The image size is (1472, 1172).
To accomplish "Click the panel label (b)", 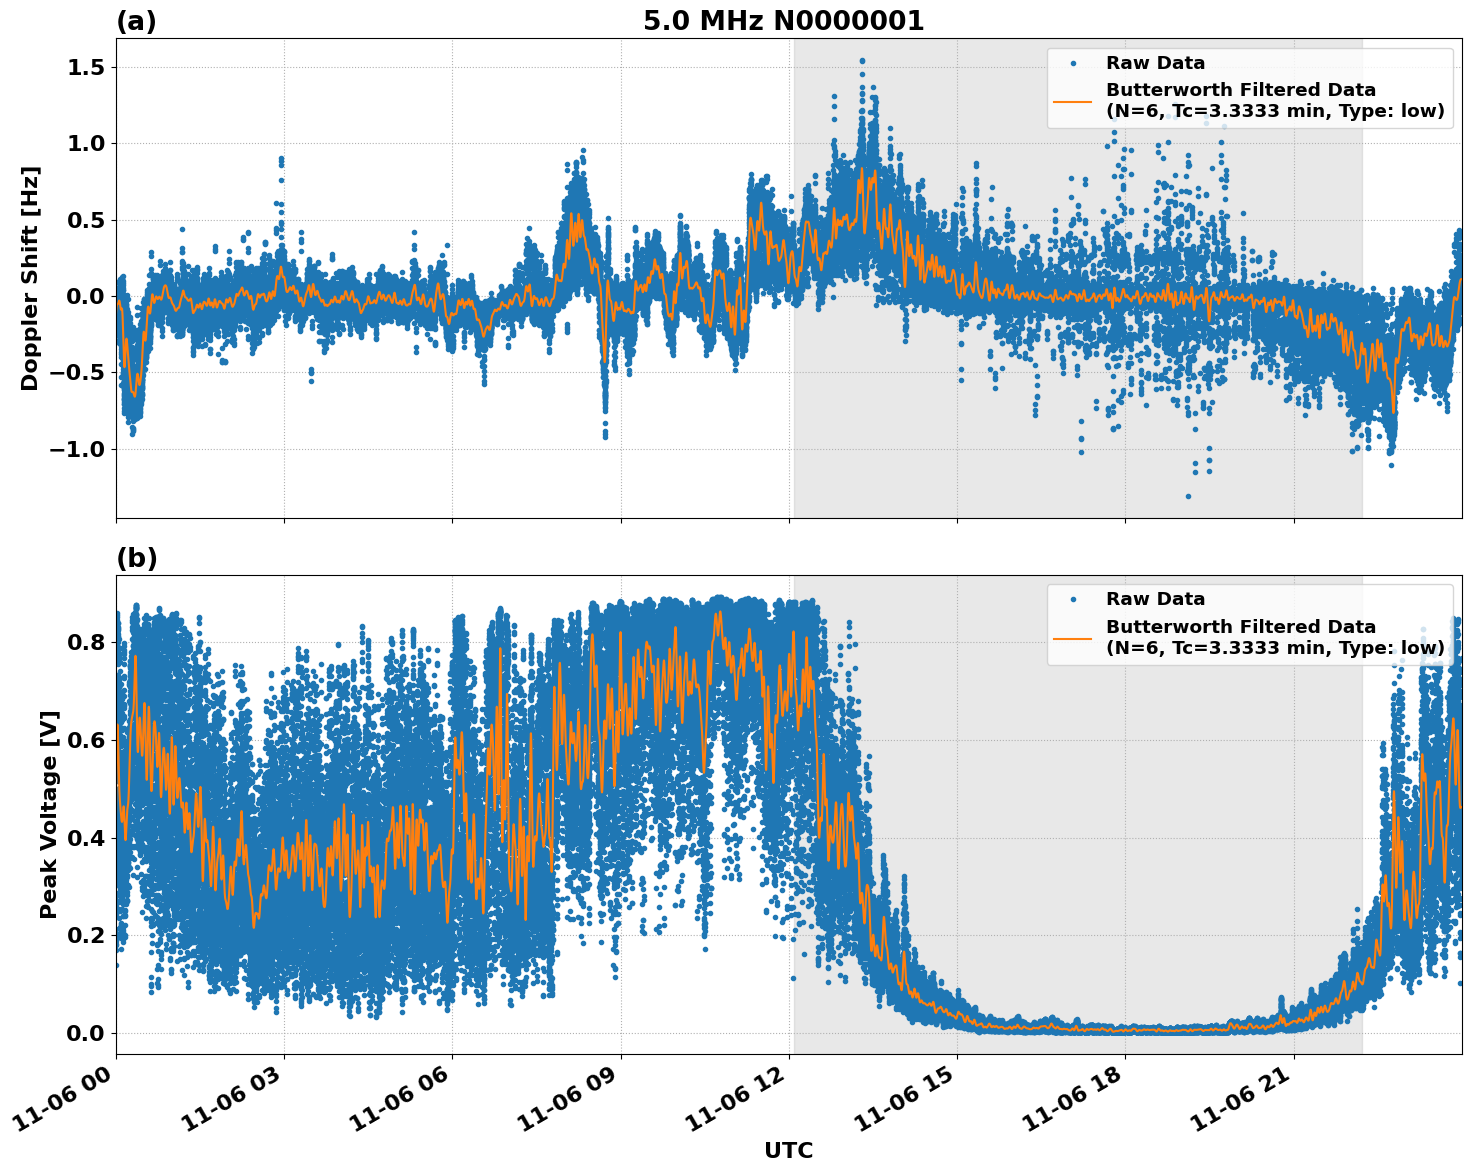I will pyautogui.click(x=136, y=556).
